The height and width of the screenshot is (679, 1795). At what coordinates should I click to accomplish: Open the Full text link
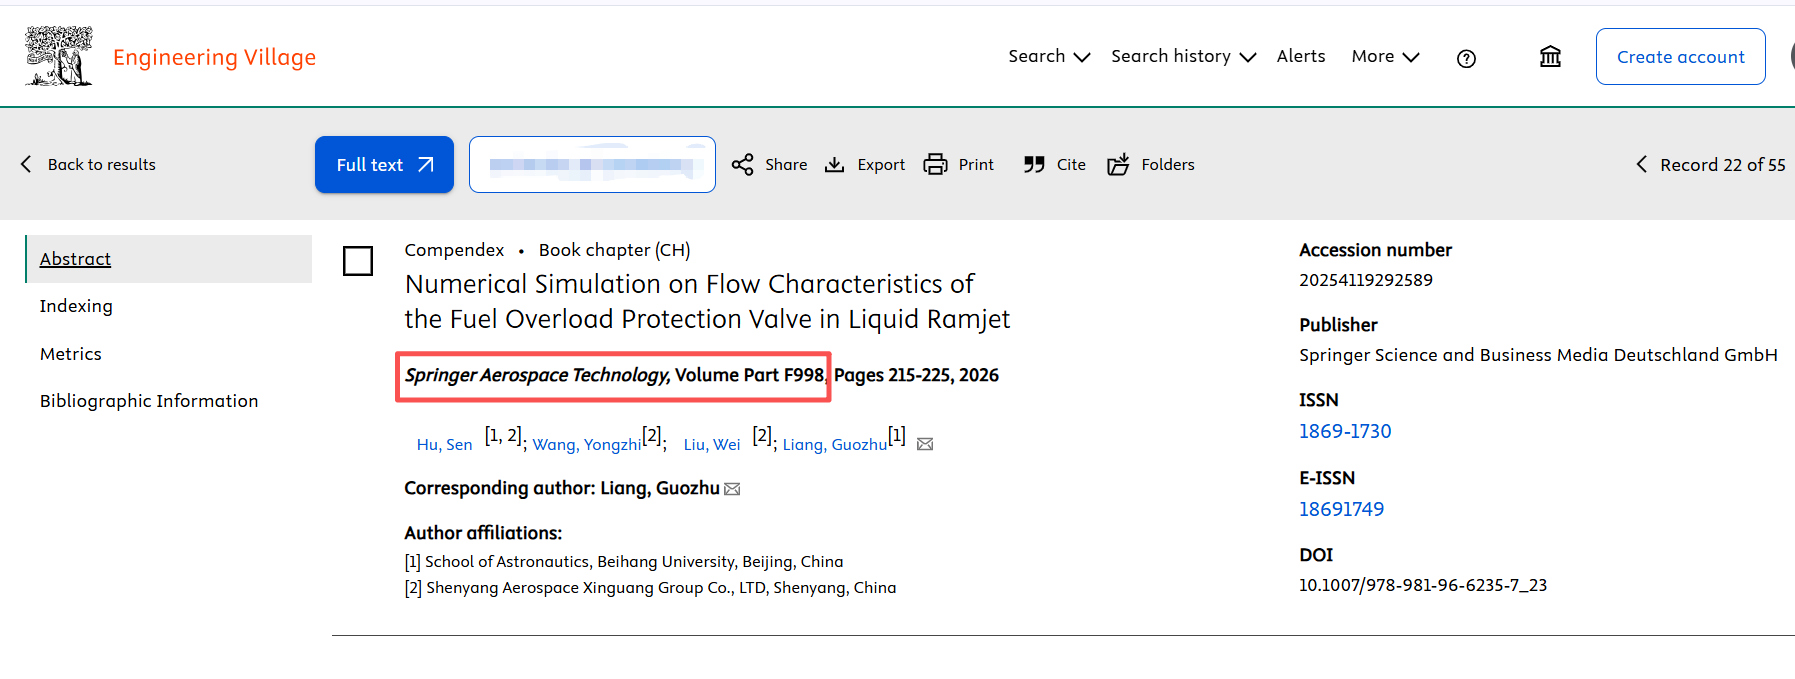tap(384, 165)
